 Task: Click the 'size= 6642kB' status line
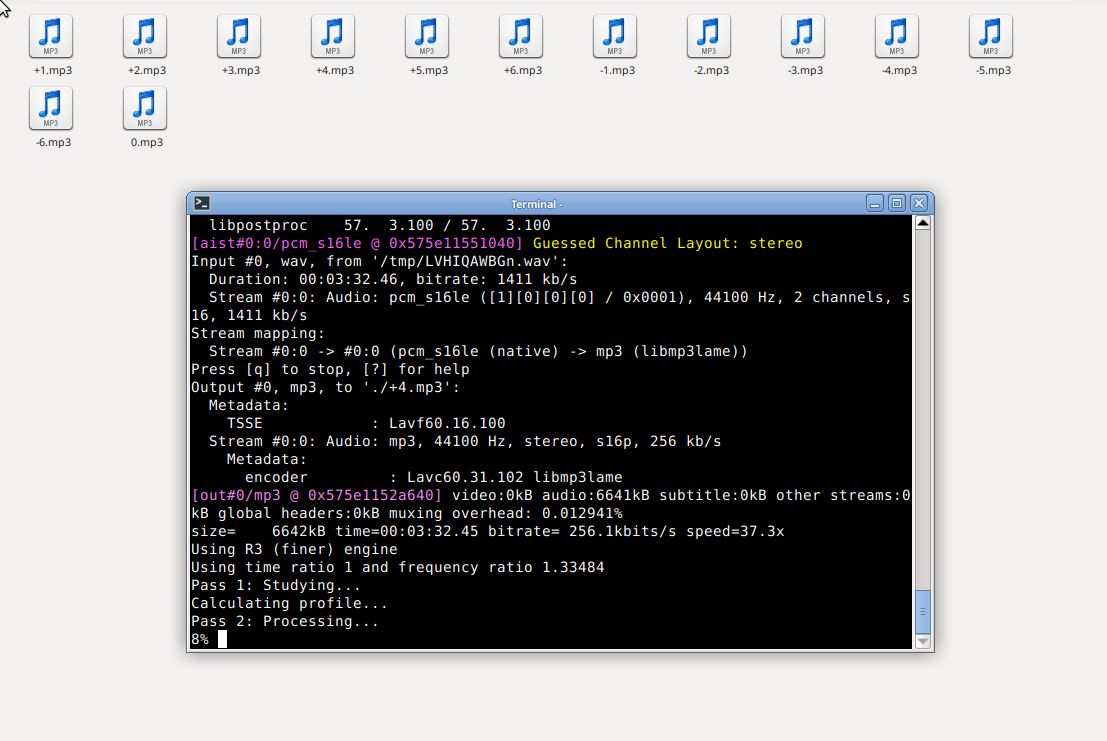tap(487, 531)
